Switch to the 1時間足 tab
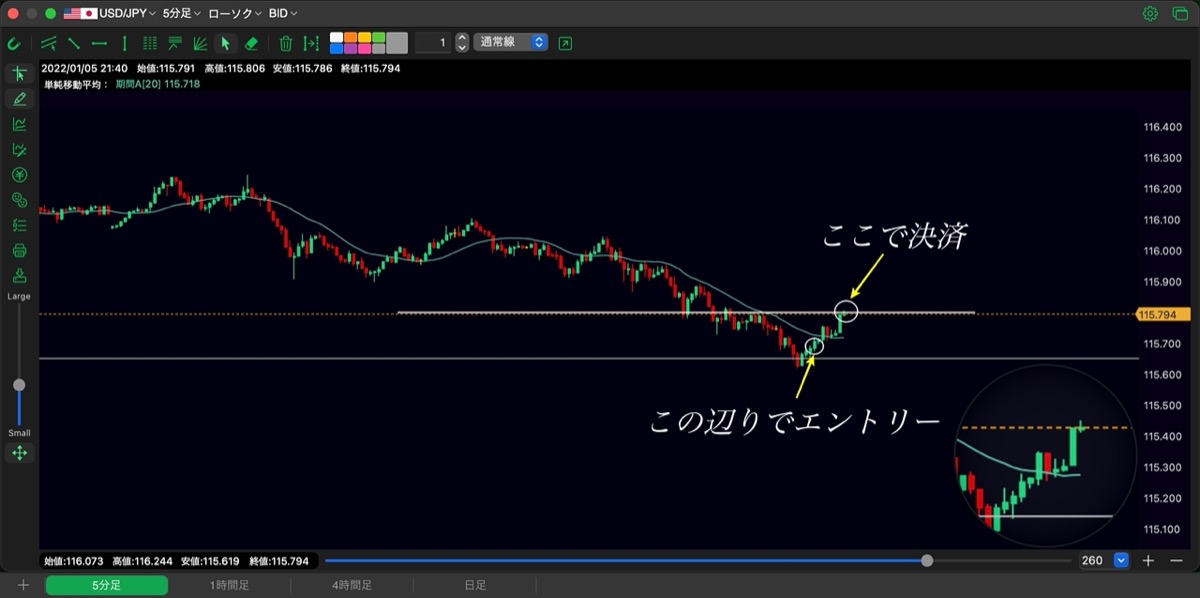Image resolution: width=1200 pixels, height=598 pixels. [229, 585]
